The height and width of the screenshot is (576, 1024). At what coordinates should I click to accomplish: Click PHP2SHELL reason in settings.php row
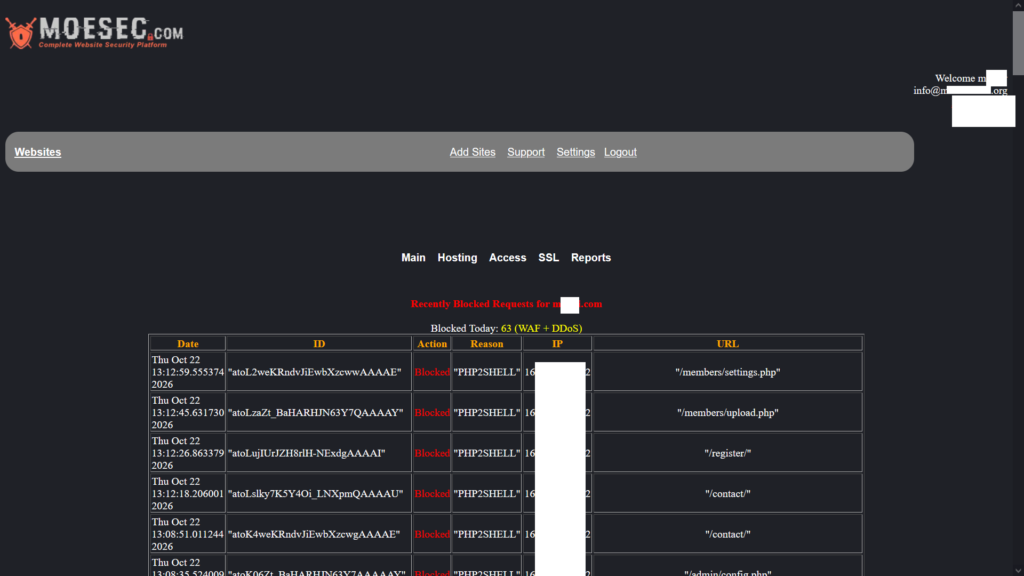point(487,372)
